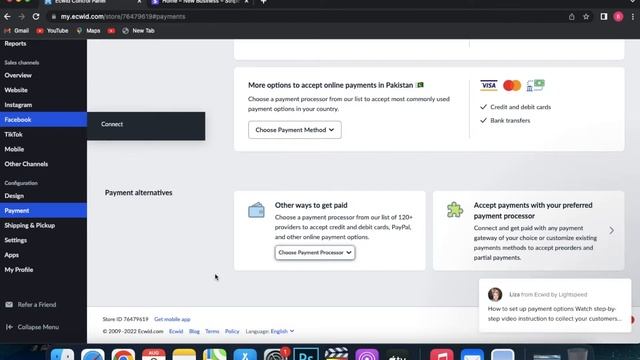The image size is (640, 360).
Task: Open the Ecwid footer link
Action: (x=176, y=331)
